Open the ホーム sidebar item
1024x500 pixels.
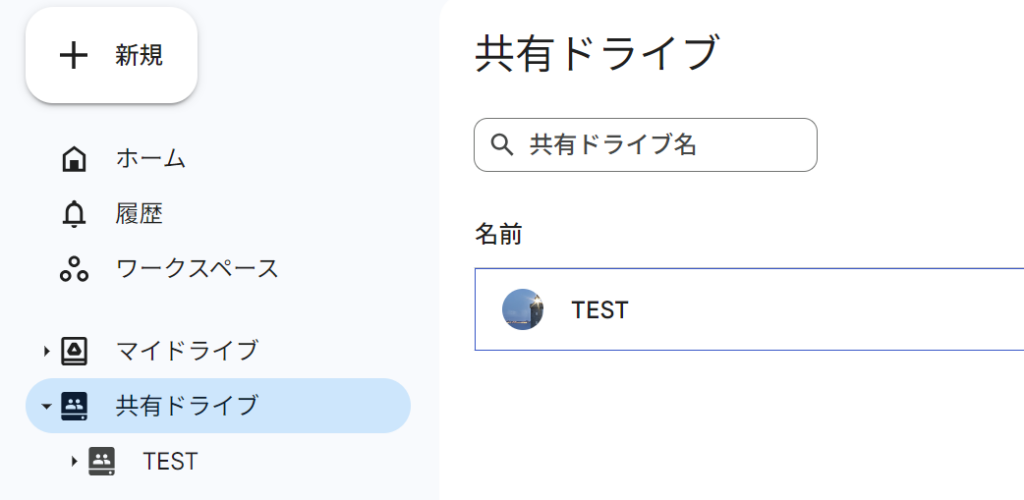150,158
